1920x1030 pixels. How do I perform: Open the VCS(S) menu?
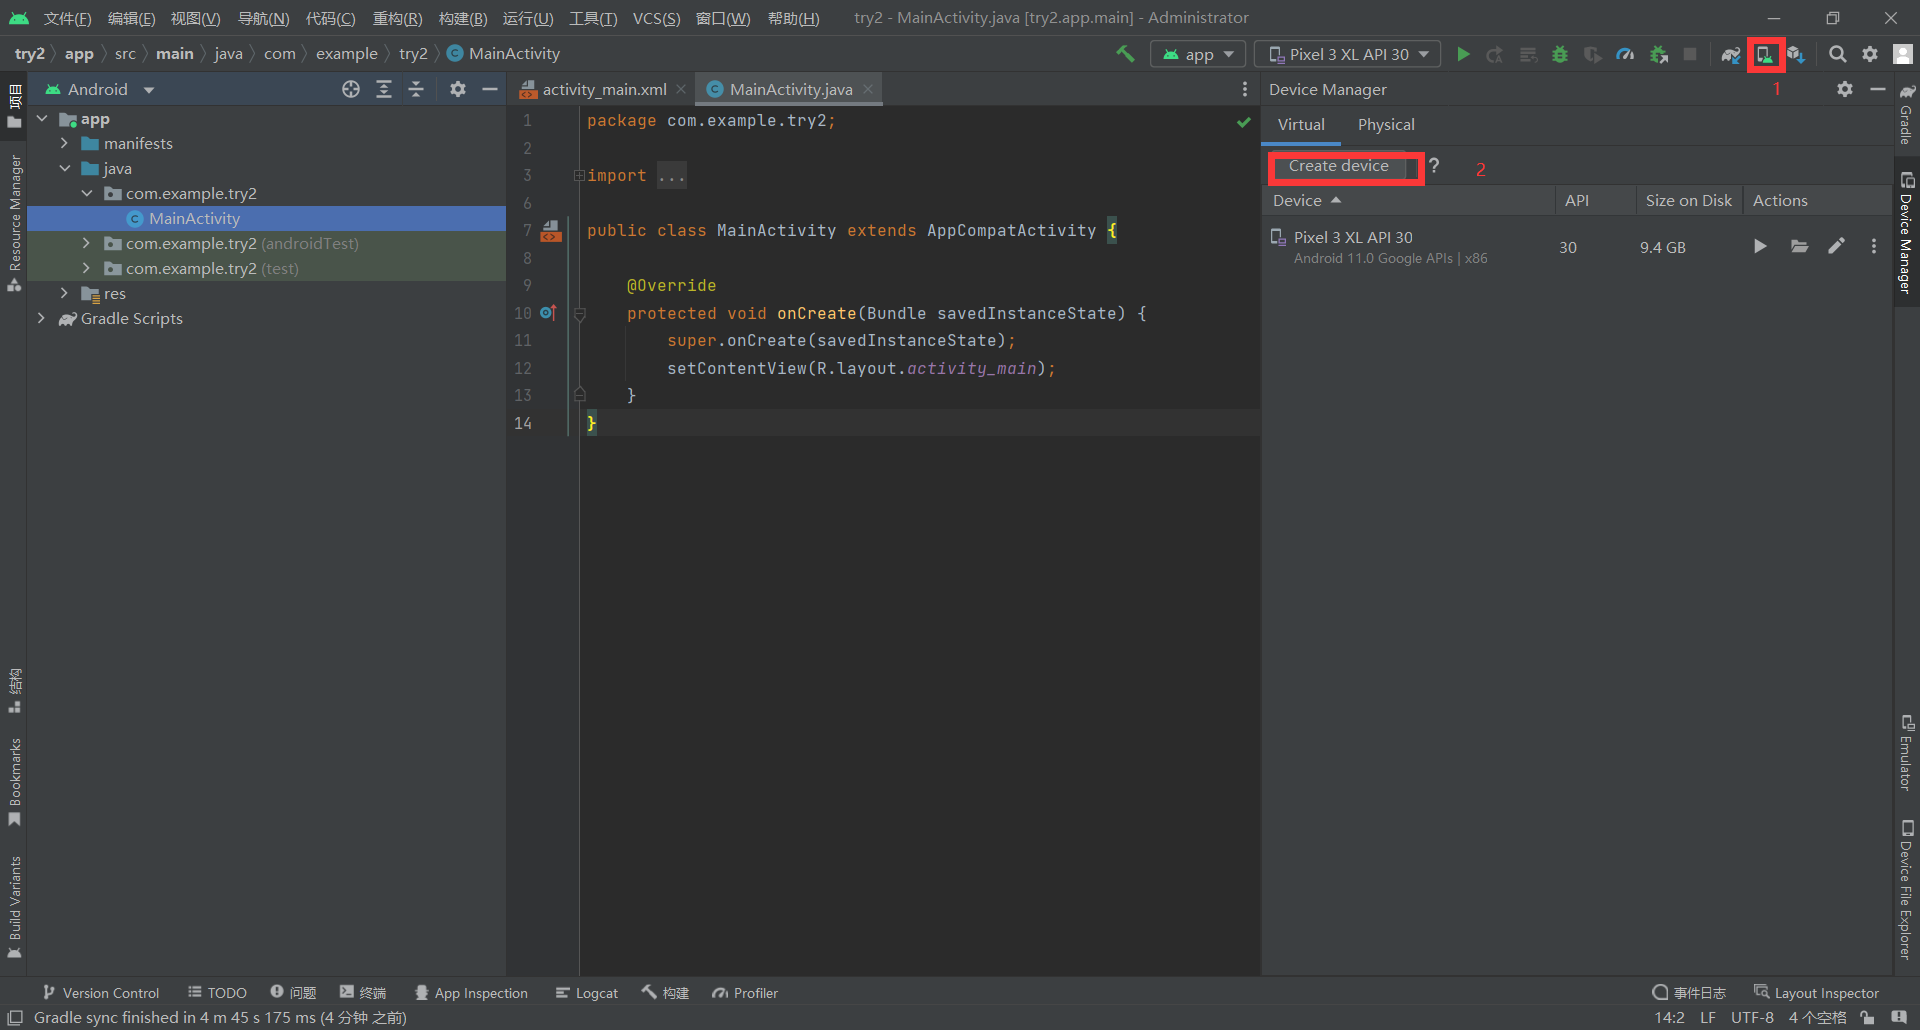(x=656, y=18)
